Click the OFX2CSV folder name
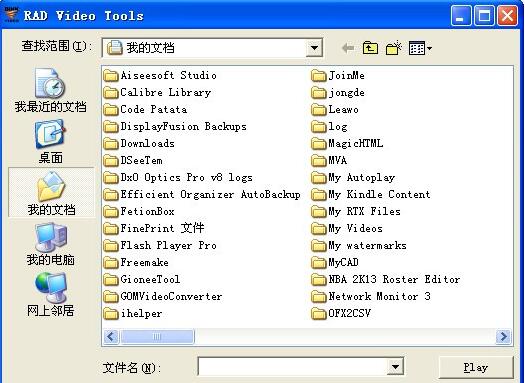The height and width of the screenshot is (383, 525). [350, 314]
